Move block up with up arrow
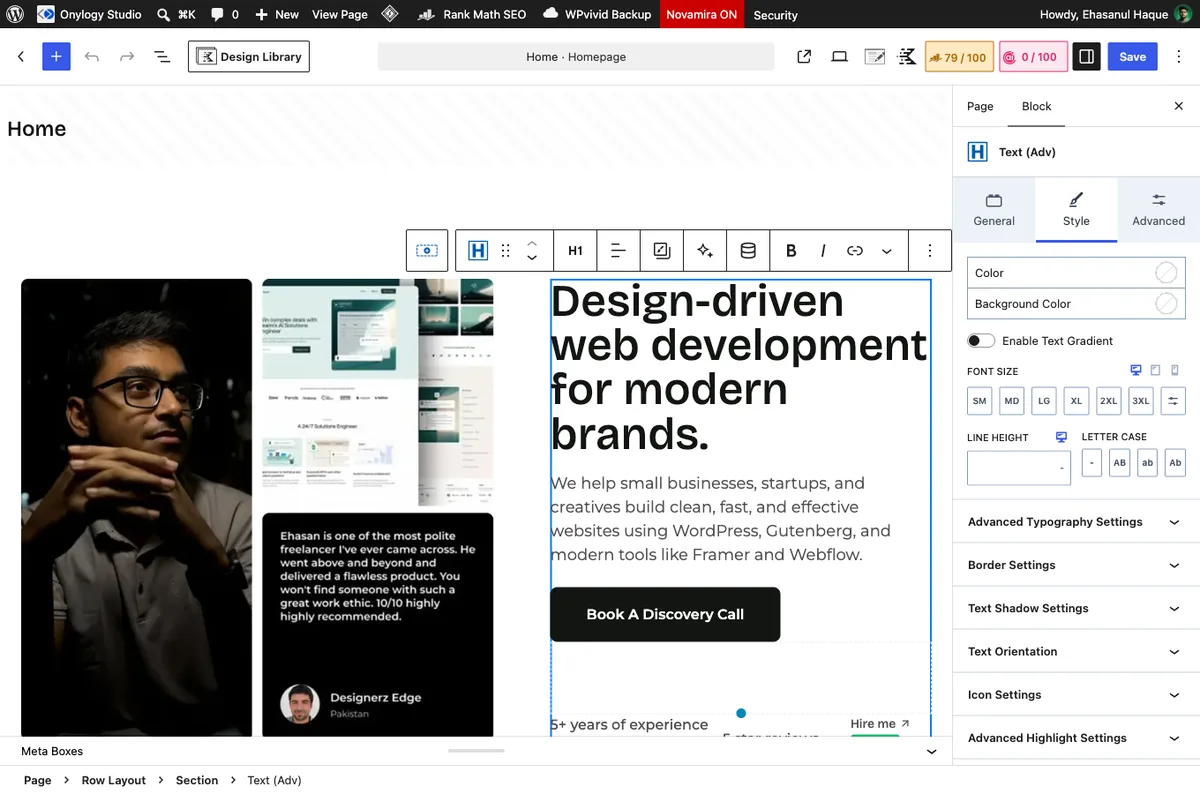 tap(532, 243)
